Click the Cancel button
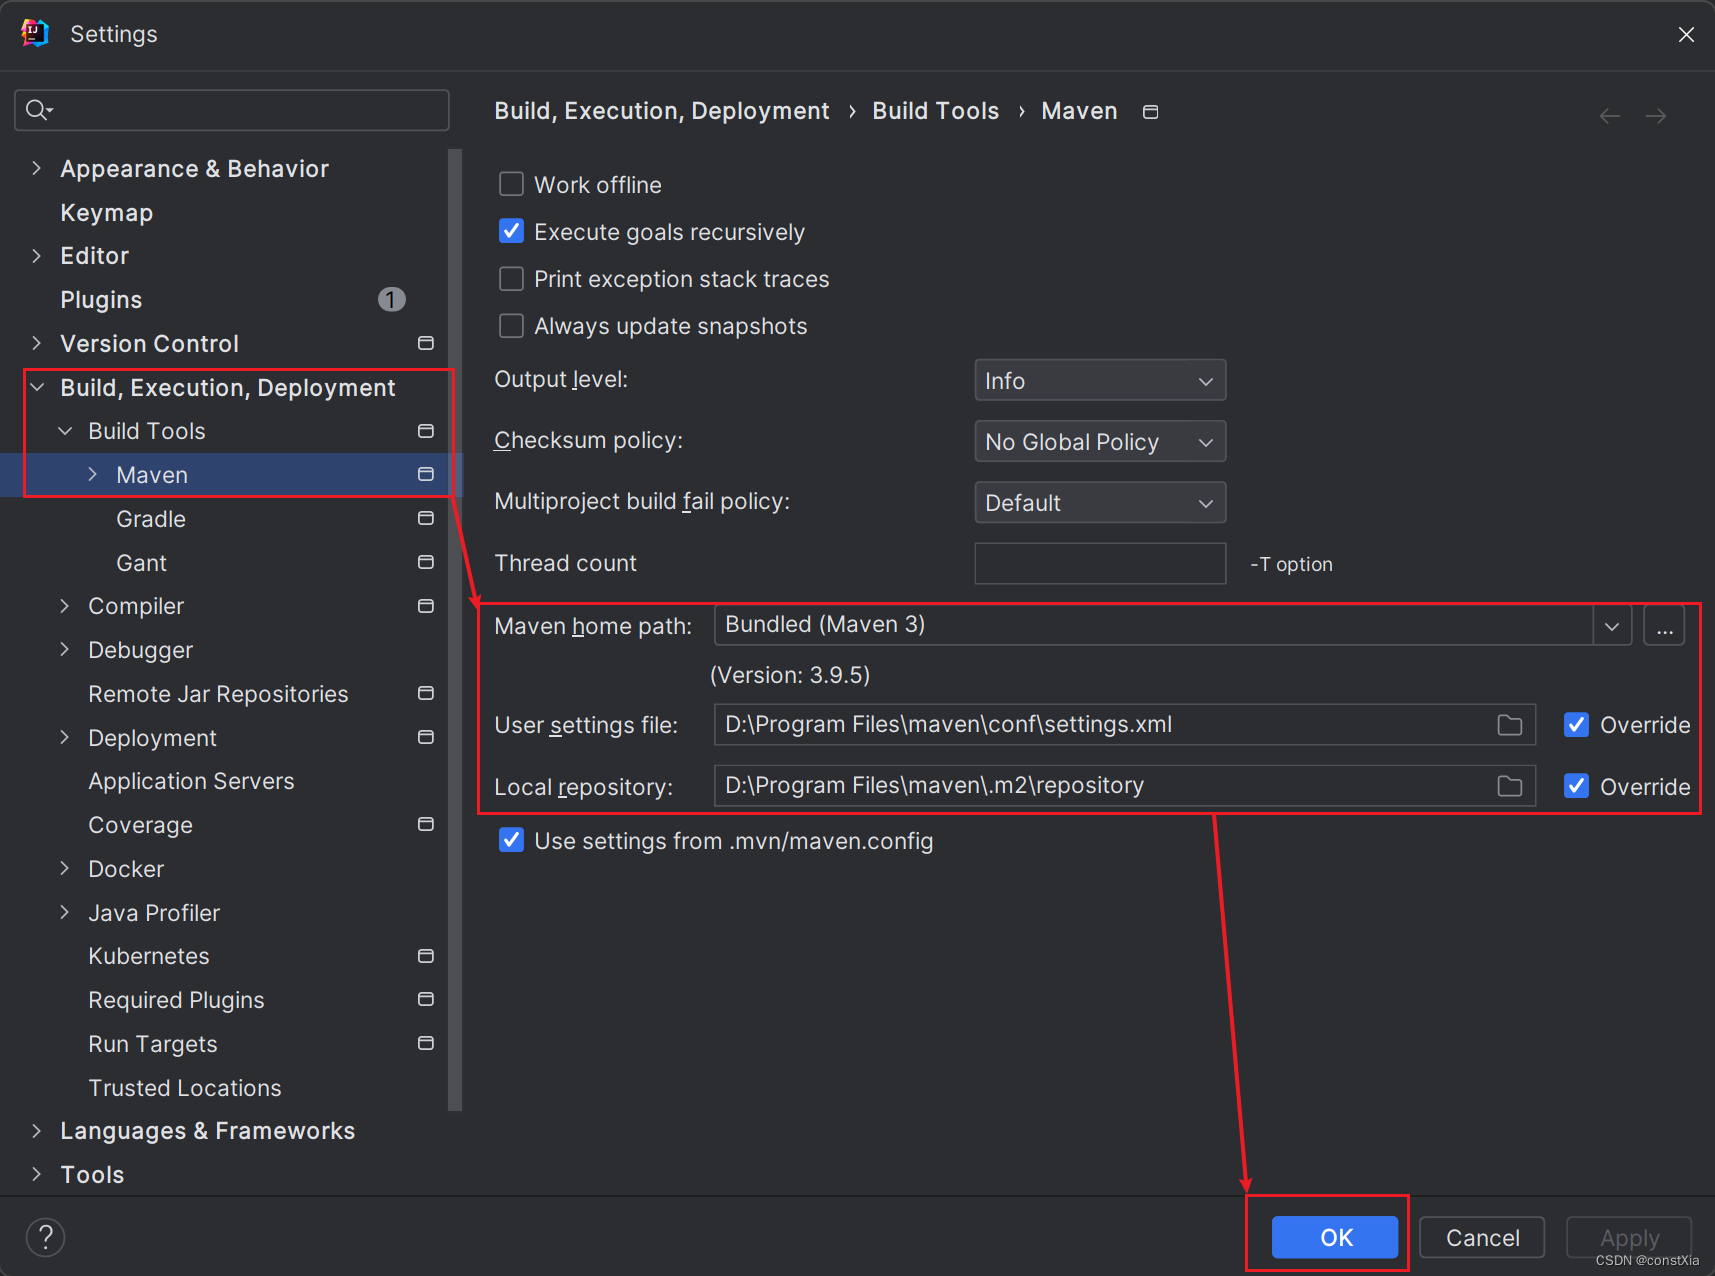The height and width of the screenshot is (1276, 1715). [1482, 1237]
